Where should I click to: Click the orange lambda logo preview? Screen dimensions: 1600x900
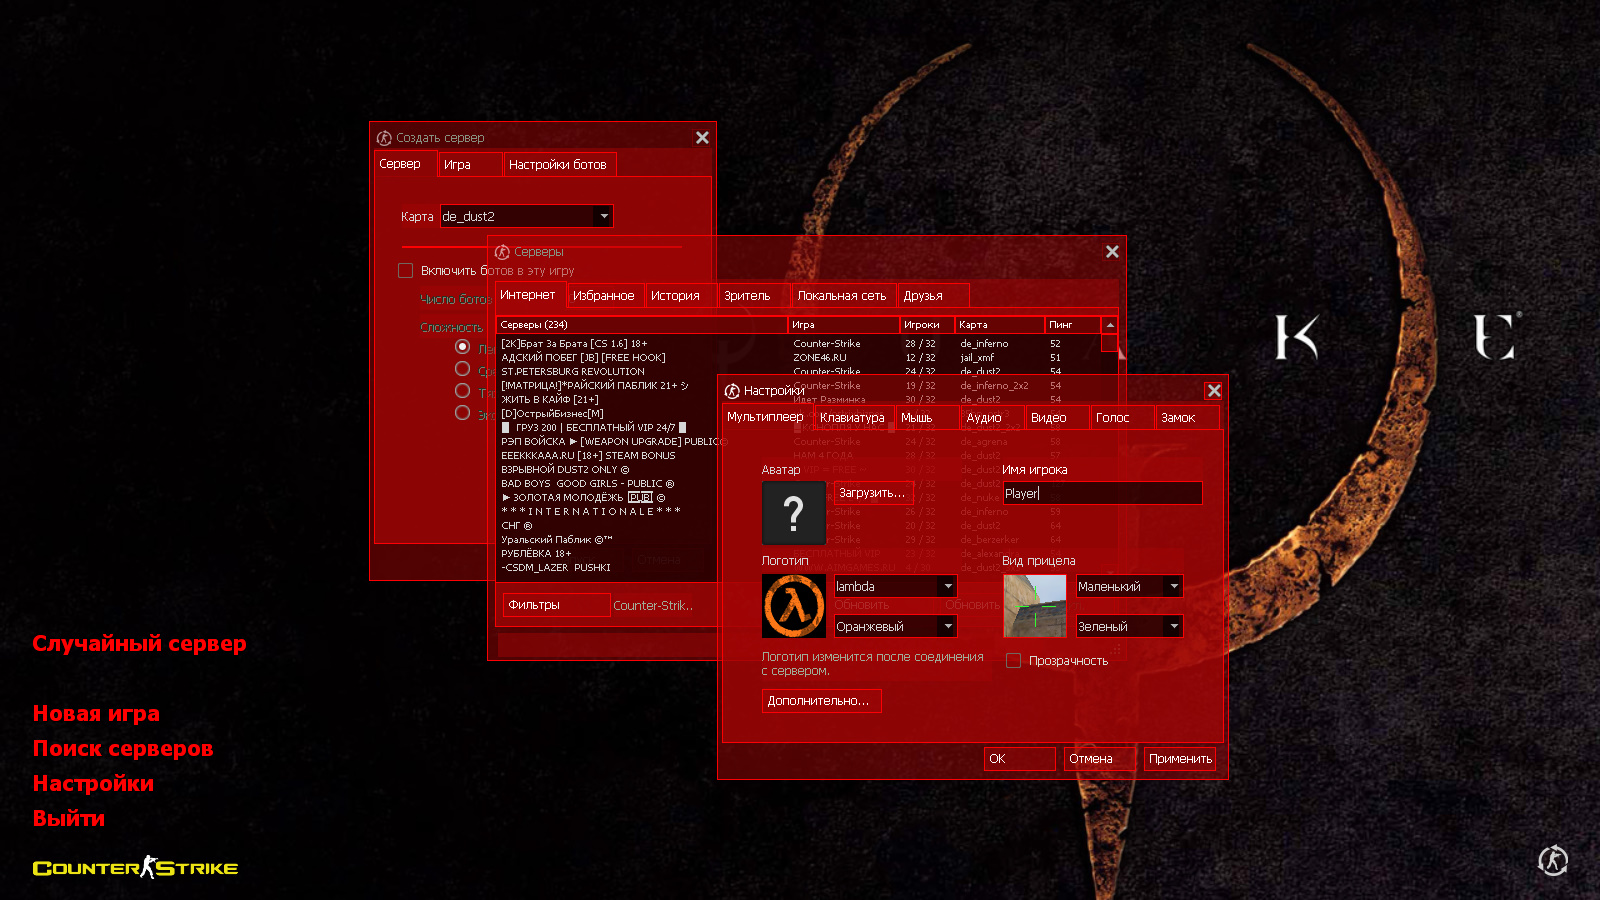(794, 606)
